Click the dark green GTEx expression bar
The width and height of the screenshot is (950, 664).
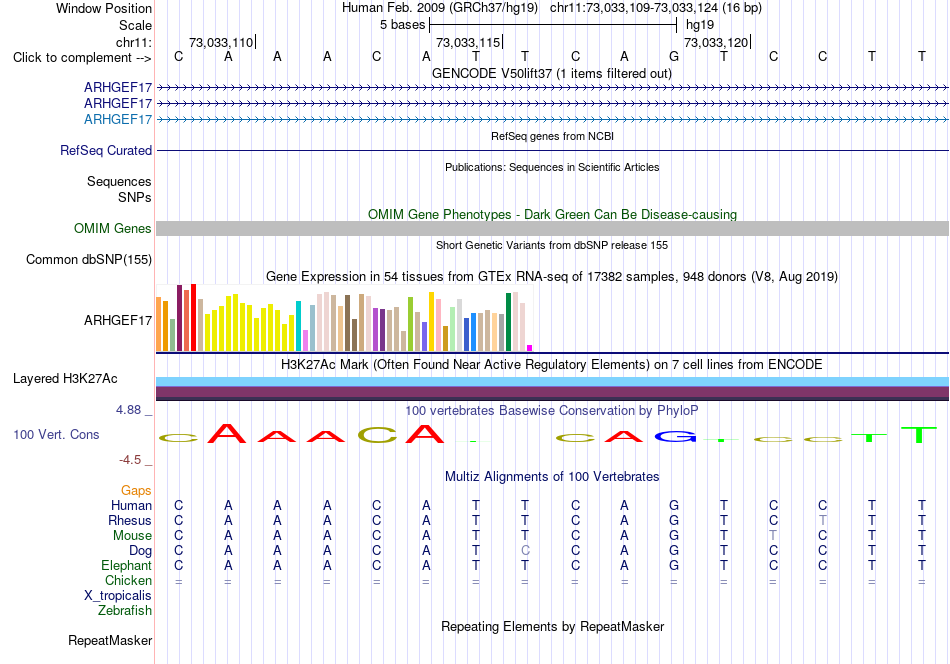coord(508,322)
